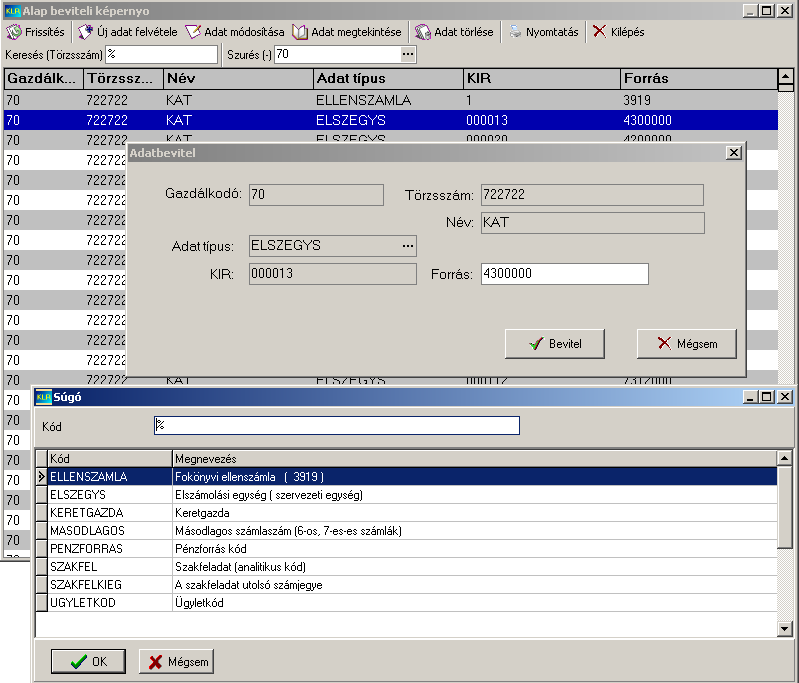Click OK in the Súgó window
799x683 pixels.
click(88, 662)
